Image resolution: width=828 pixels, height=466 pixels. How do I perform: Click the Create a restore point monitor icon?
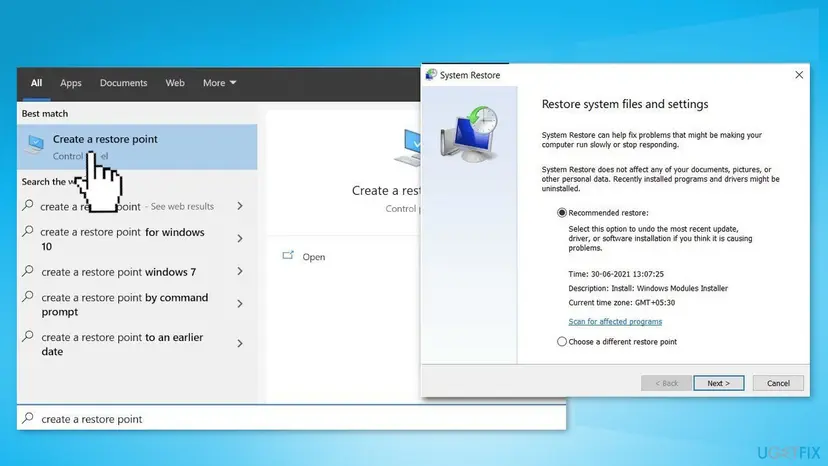[35, 144]
